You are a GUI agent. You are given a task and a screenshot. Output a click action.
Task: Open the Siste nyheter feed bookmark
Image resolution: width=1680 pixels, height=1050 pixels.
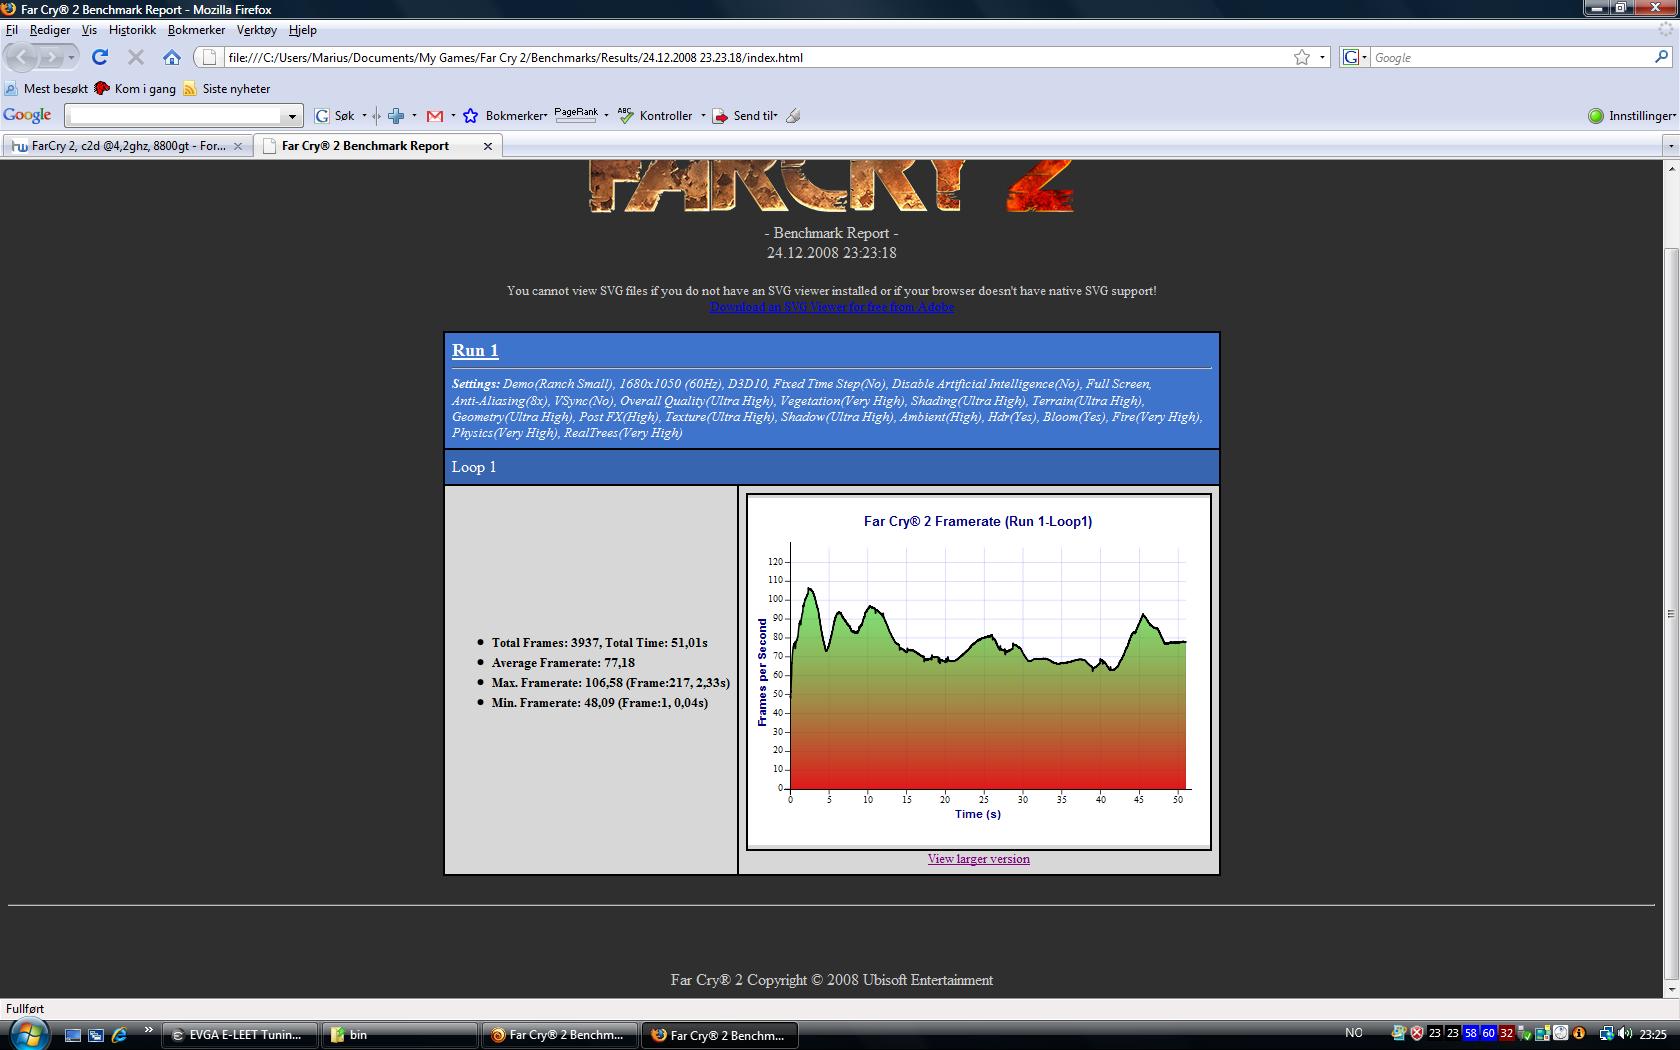point(226,89)
